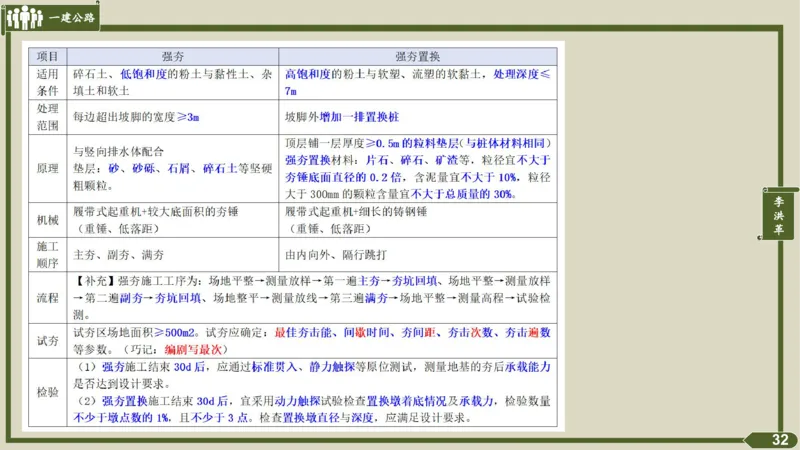Click the text '履带式起重机+细长的铸钢锤'
The width and height of the screenshot is (800, 450).
point(356,212)
